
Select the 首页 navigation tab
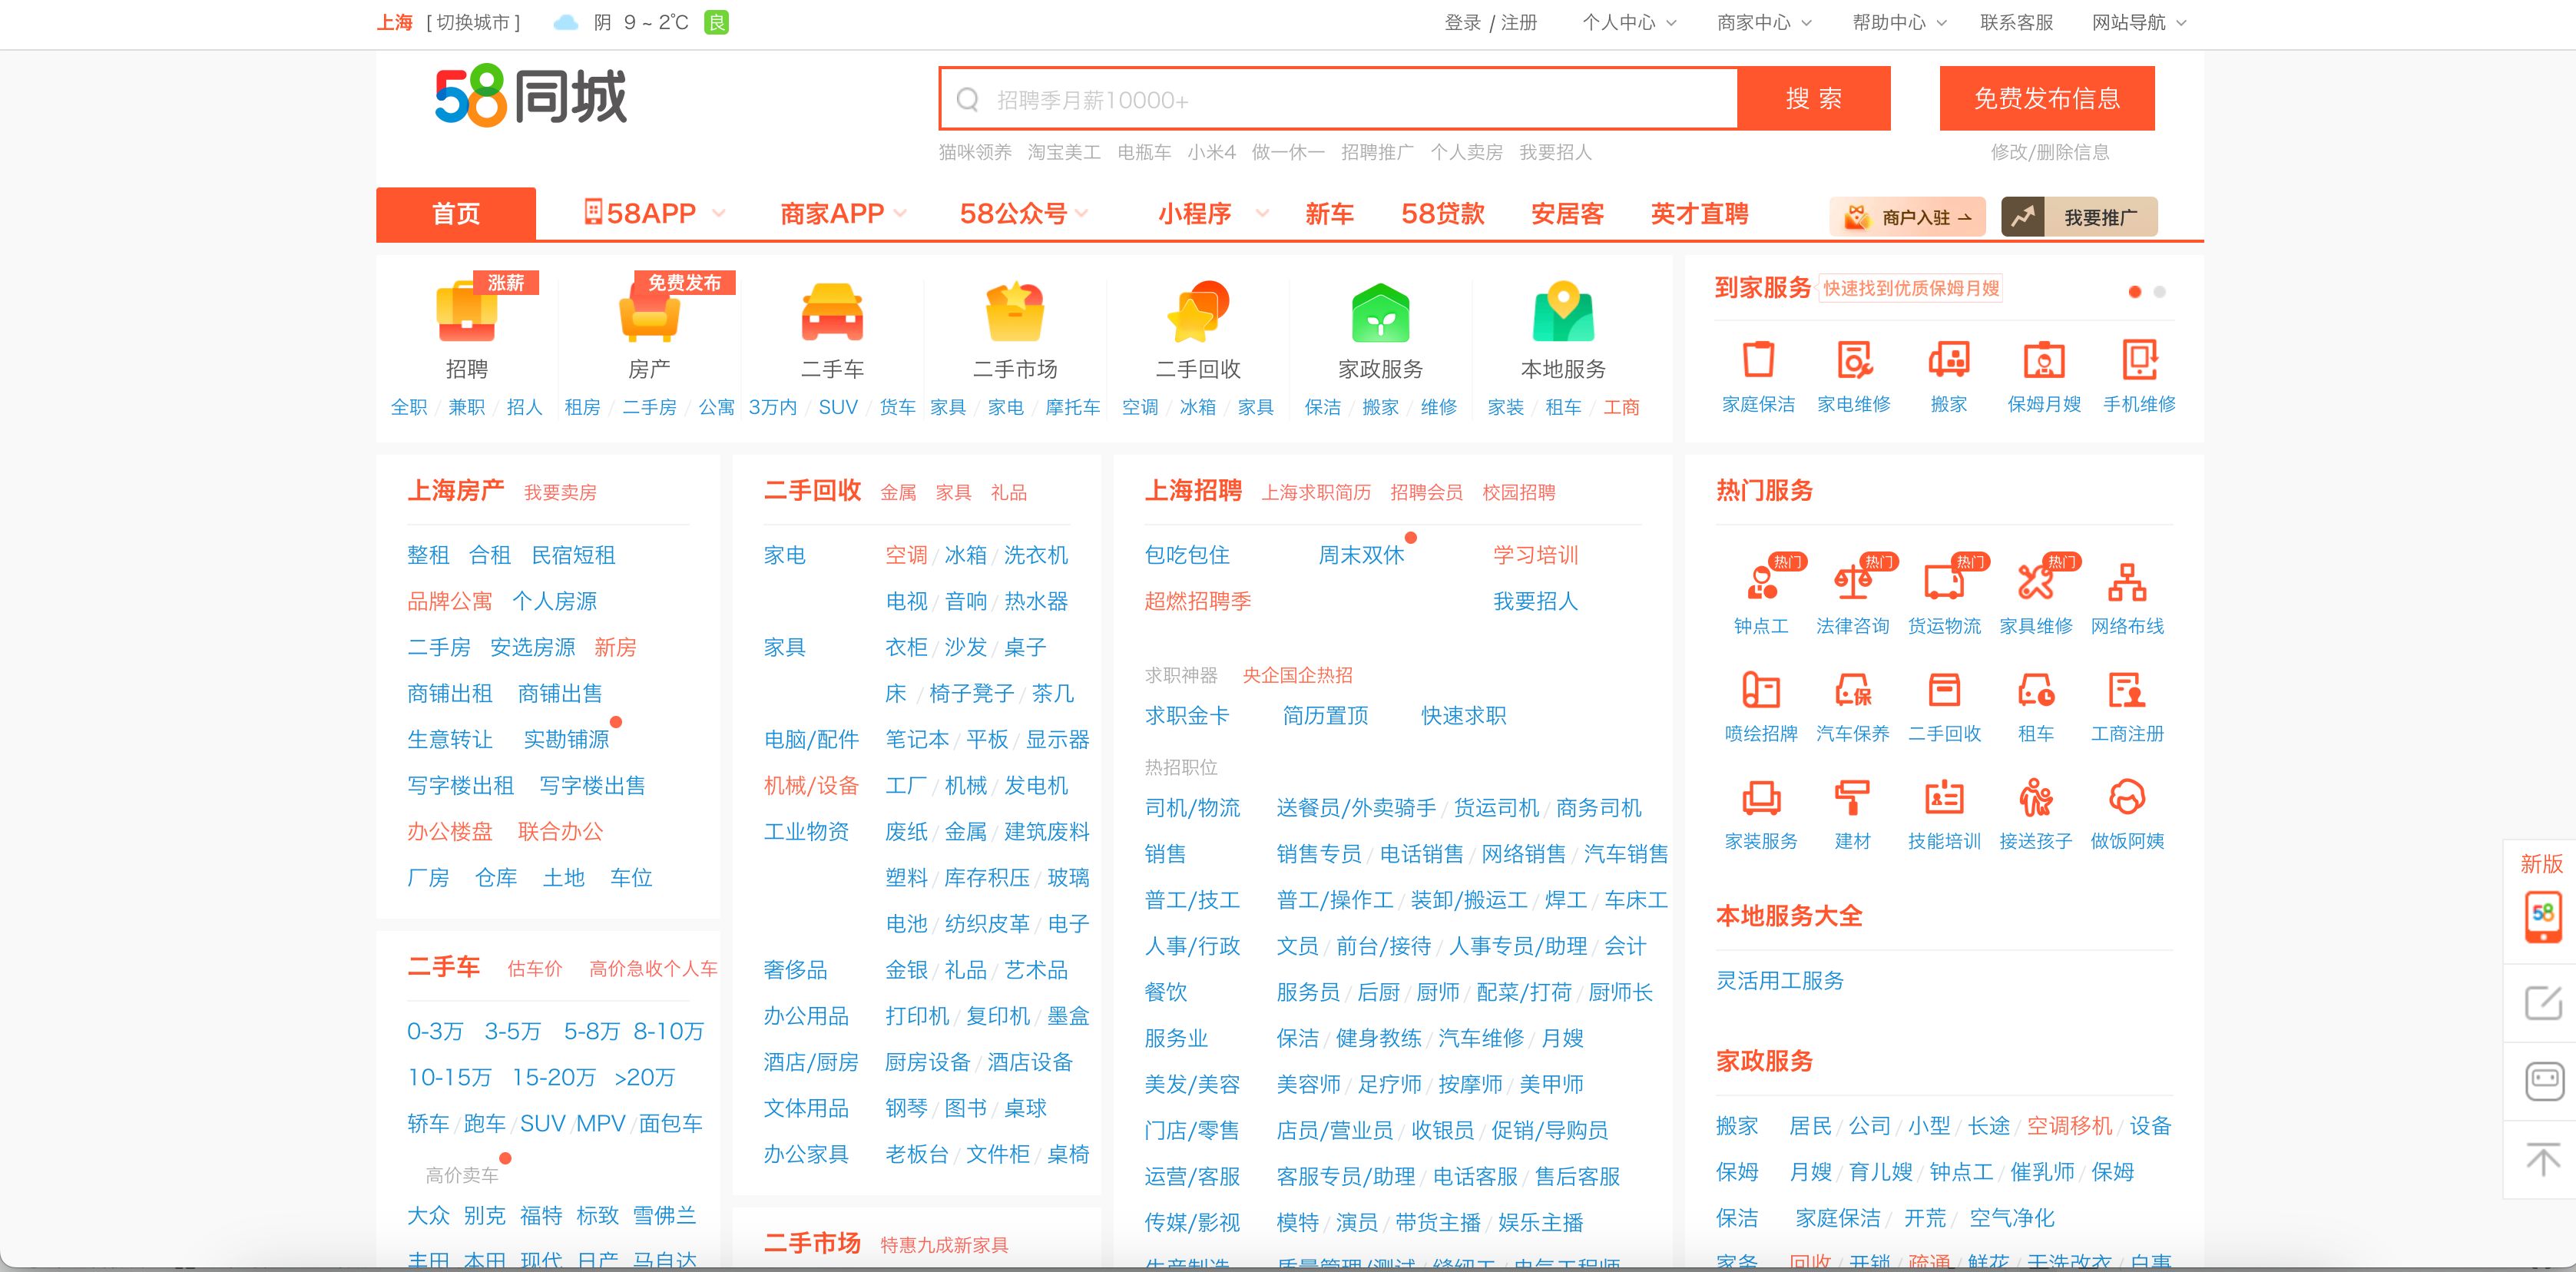(x=456, y=213)
